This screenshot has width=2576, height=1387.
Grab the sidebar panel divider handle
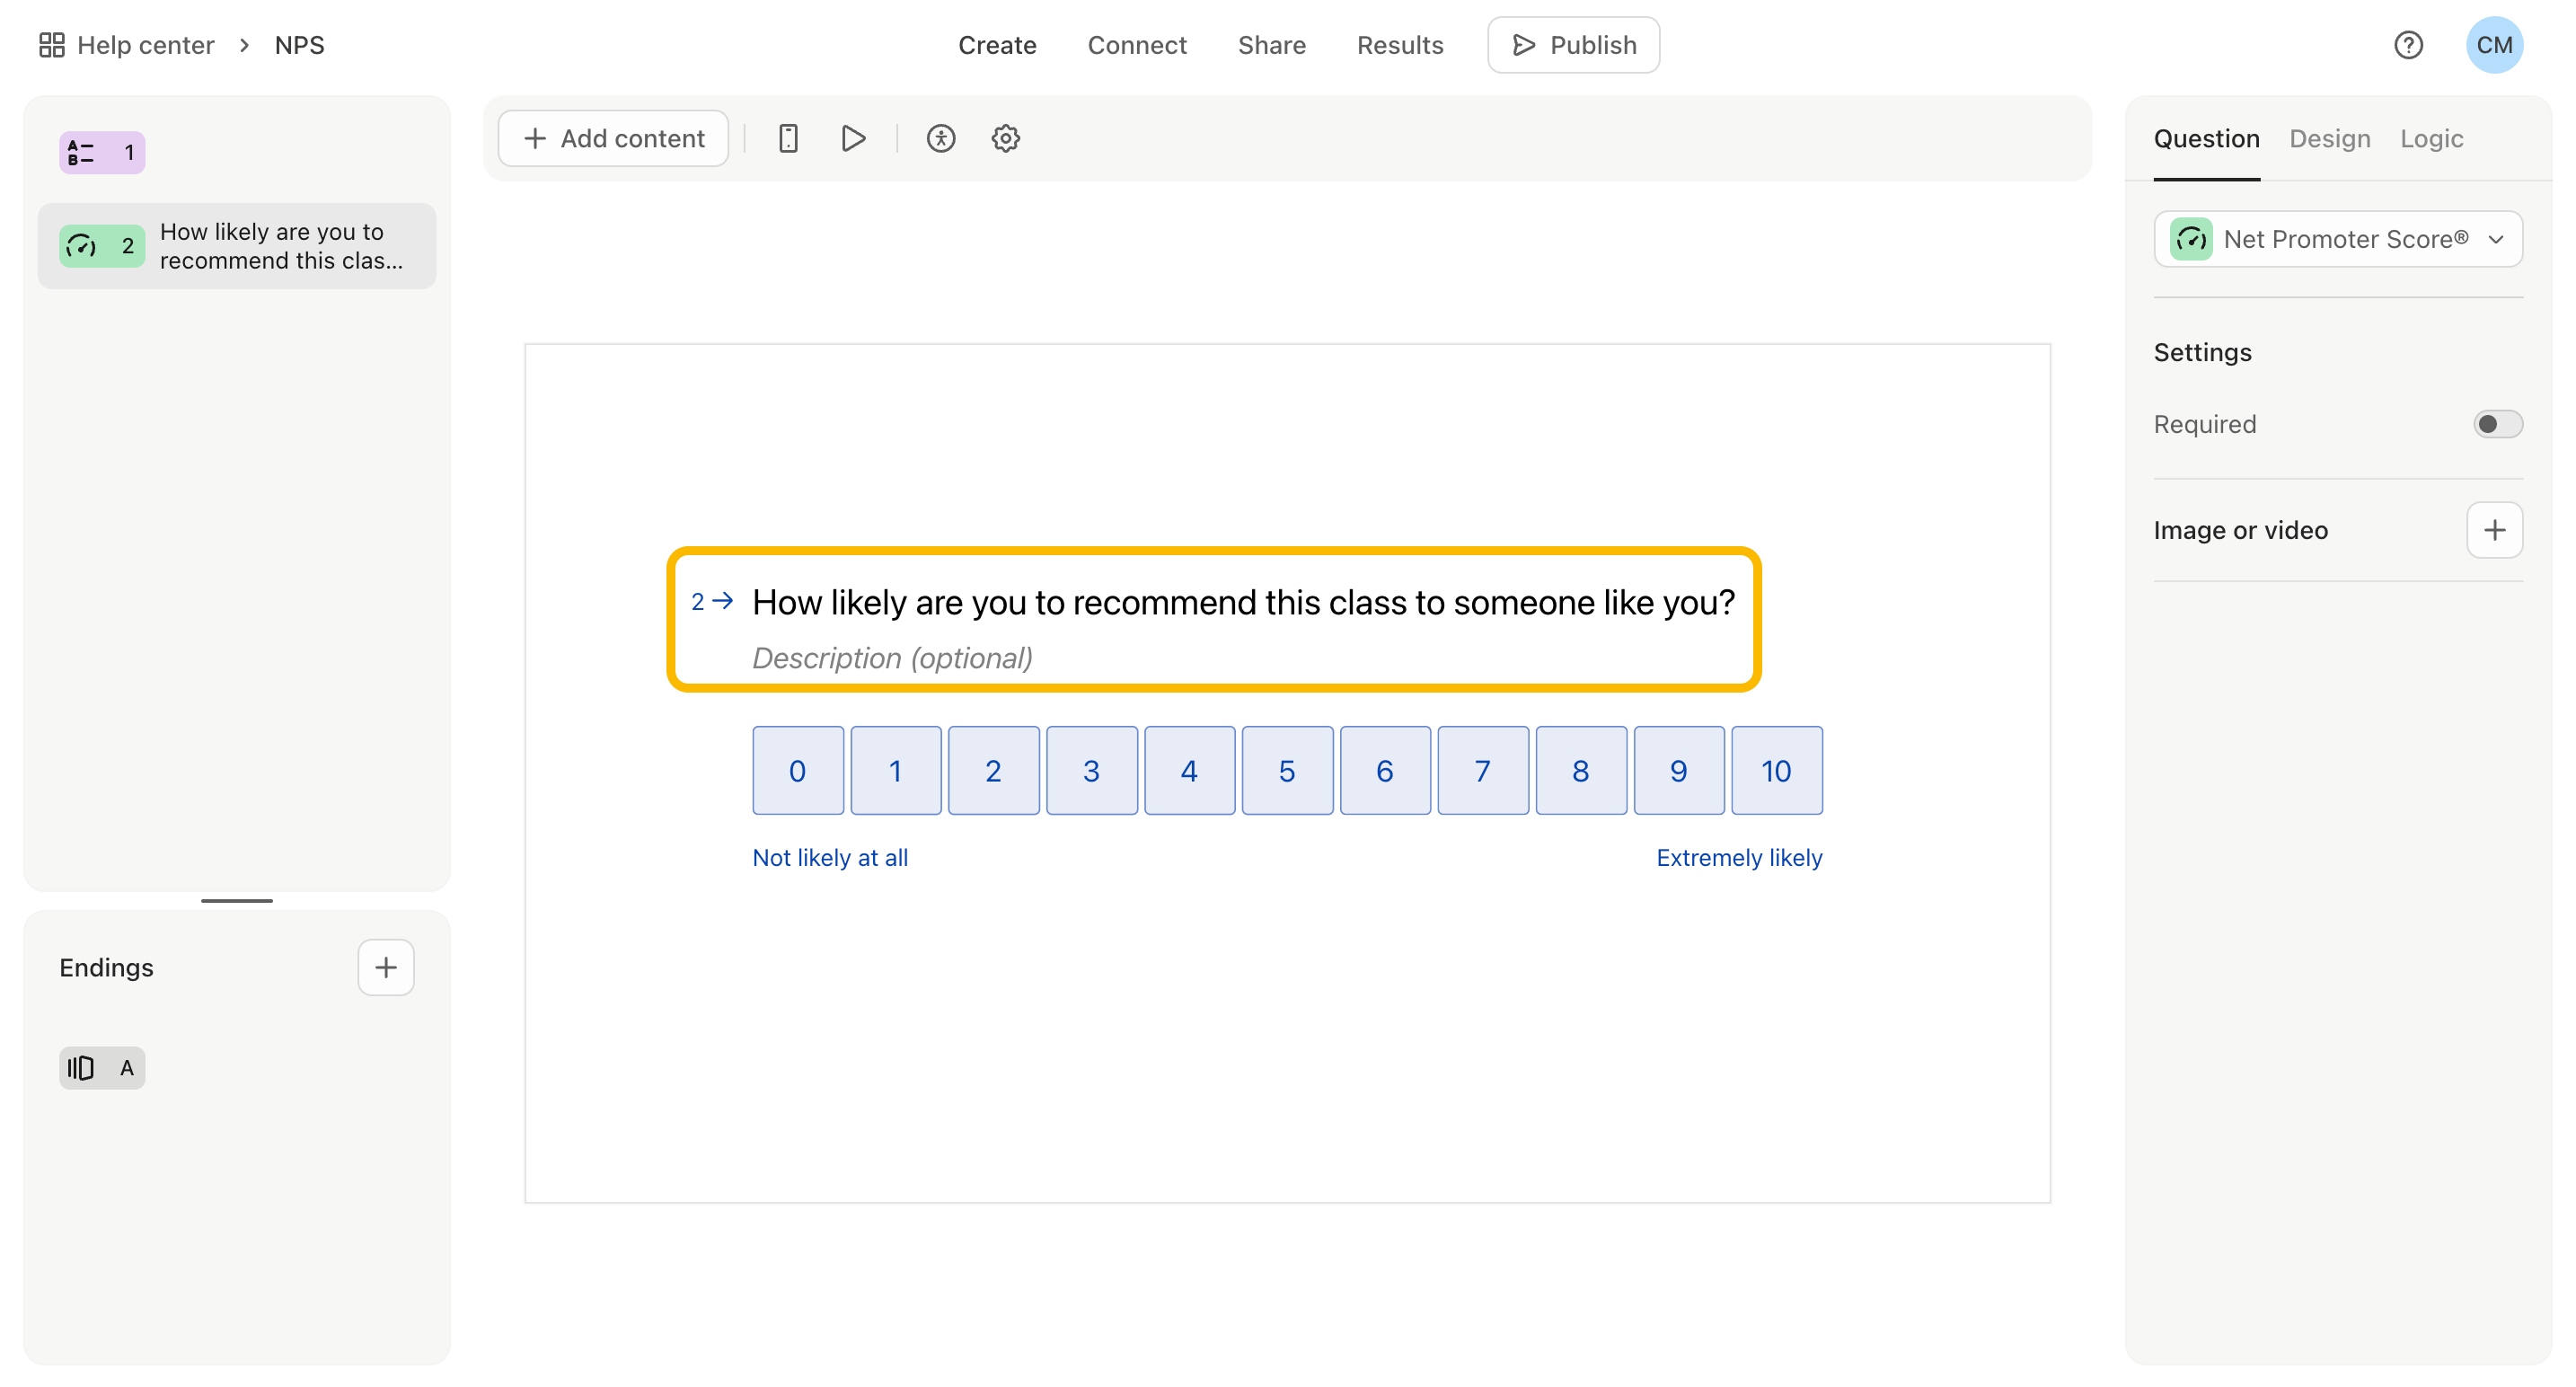click(237, 900)
